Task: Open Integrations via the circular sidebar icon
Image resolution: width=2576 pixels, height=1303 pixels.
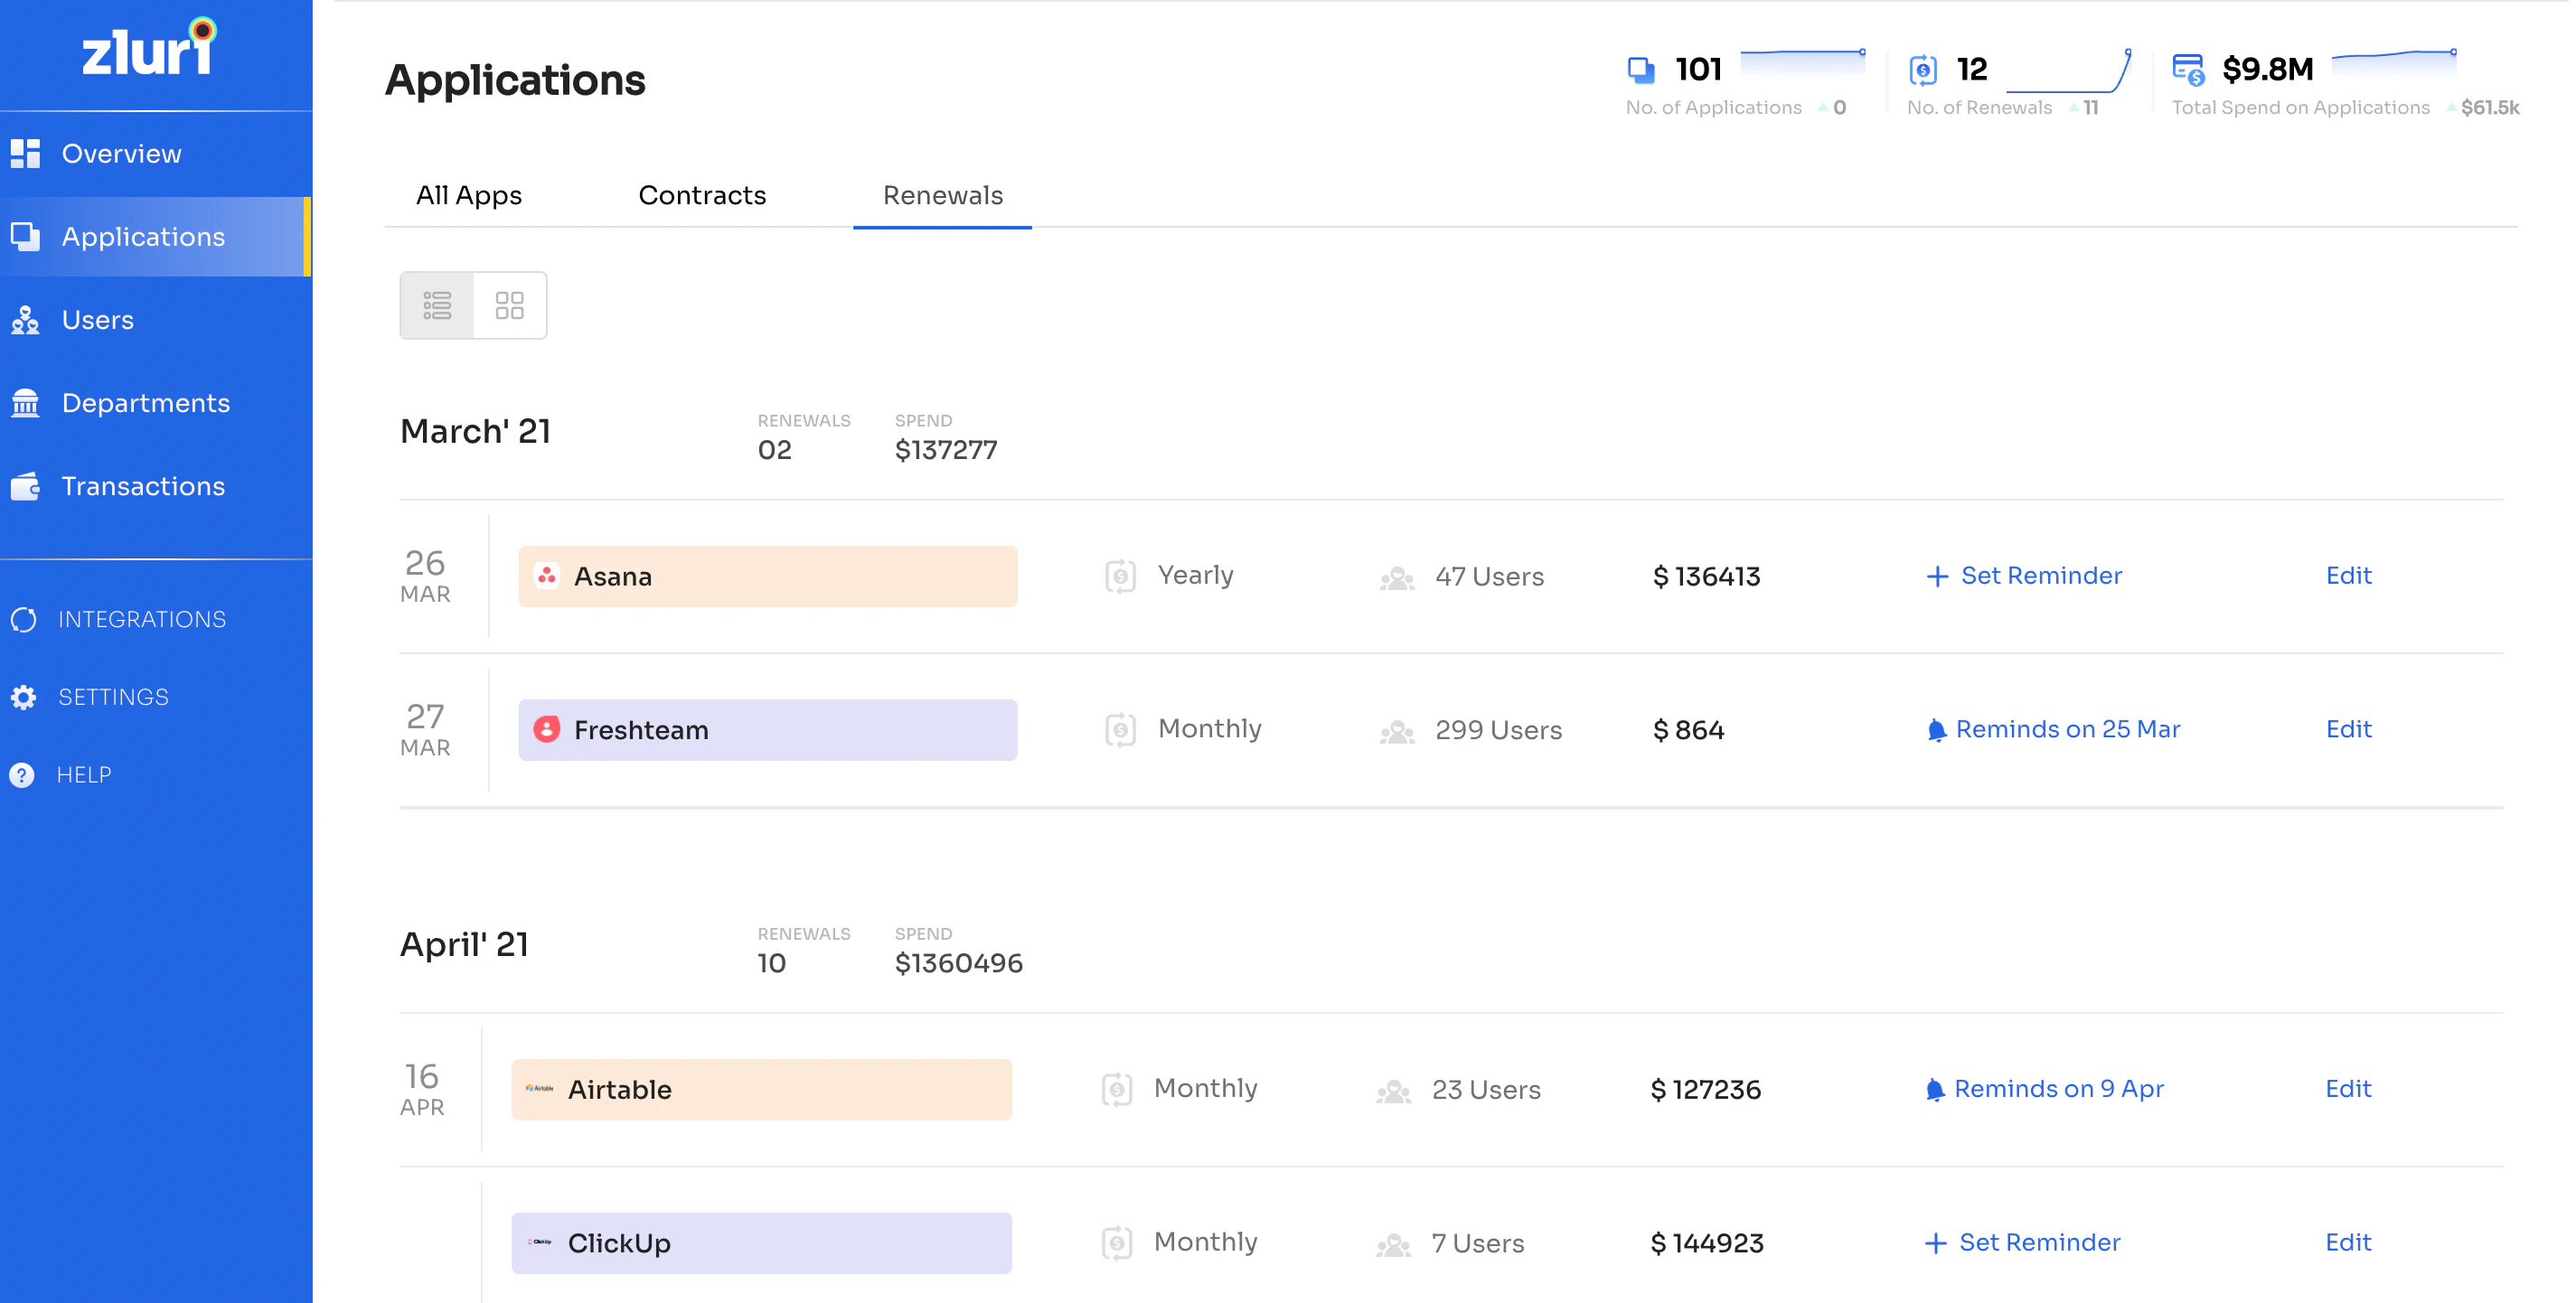Action: pos(25,619)
